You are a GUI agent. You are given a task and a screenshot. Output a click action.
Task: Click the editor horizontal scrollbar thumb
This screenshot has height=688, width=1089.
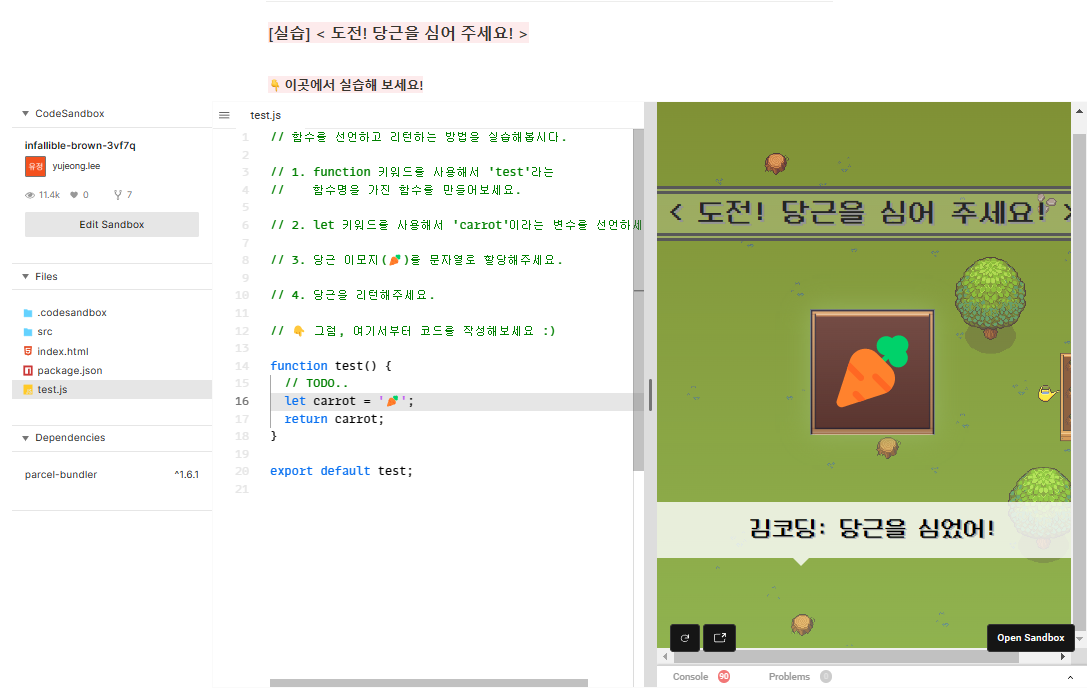pyautogui.click(x=429, y=683)
